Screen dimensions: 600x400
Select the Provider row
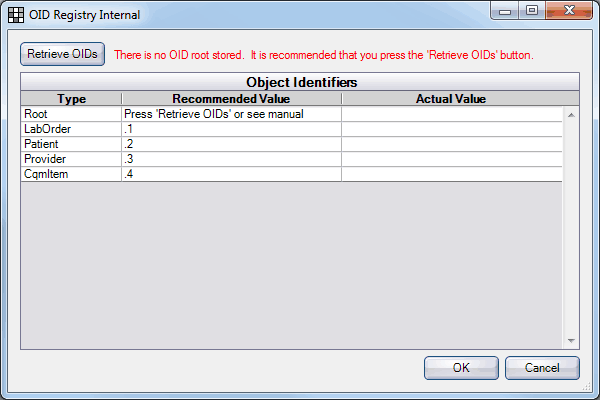click(x=71, y=159)
